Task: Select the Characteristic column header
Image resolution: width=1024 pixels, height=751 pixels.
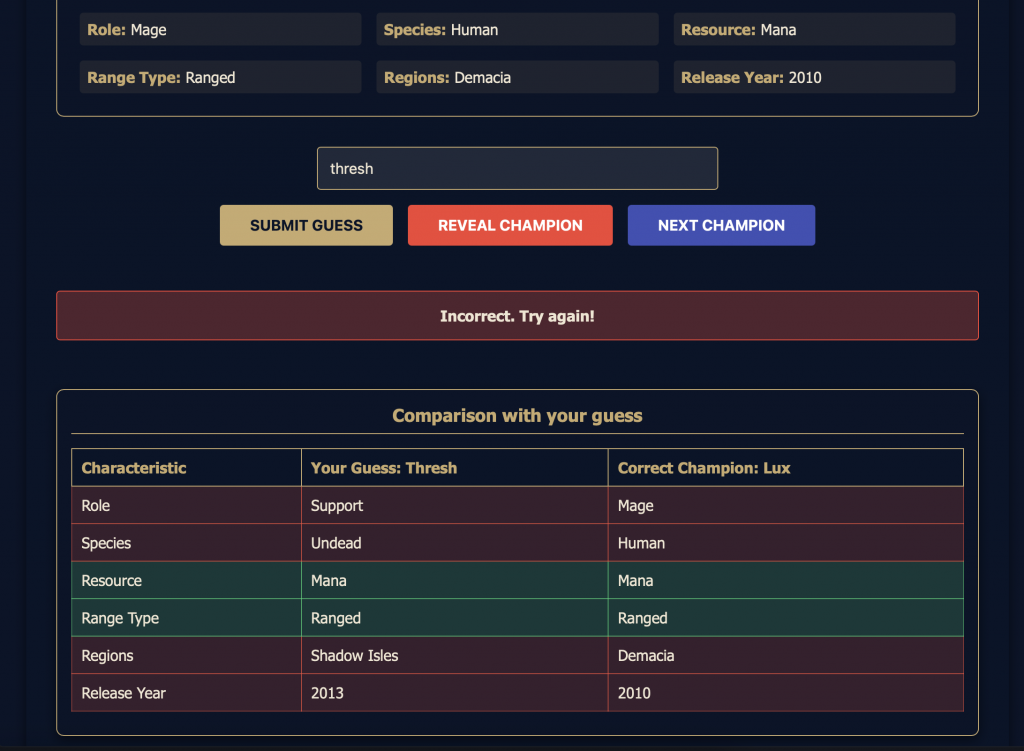Action: point(186,468)
